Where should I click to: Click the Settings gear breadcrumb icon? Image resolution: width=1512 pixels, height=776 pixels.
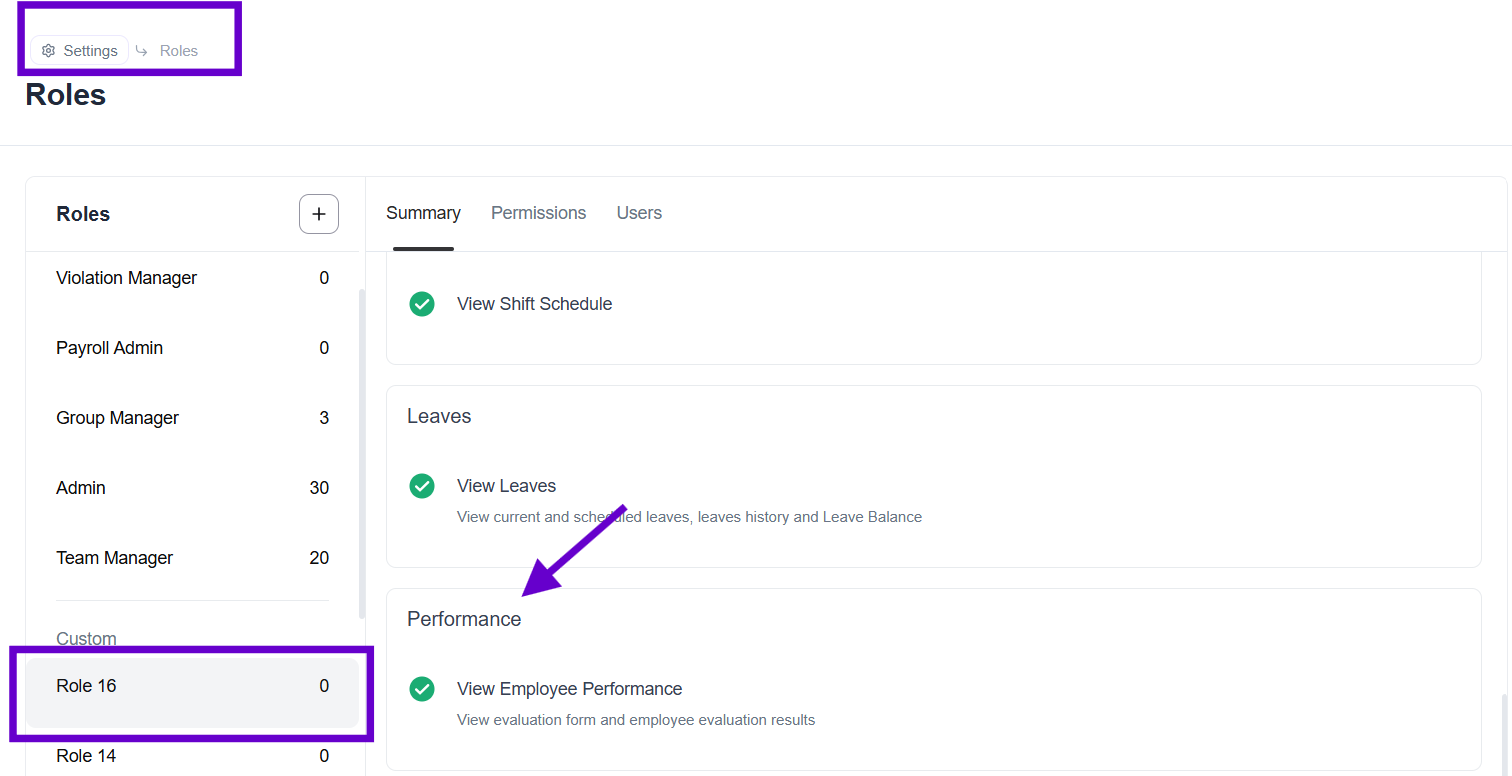click(48, 51)
